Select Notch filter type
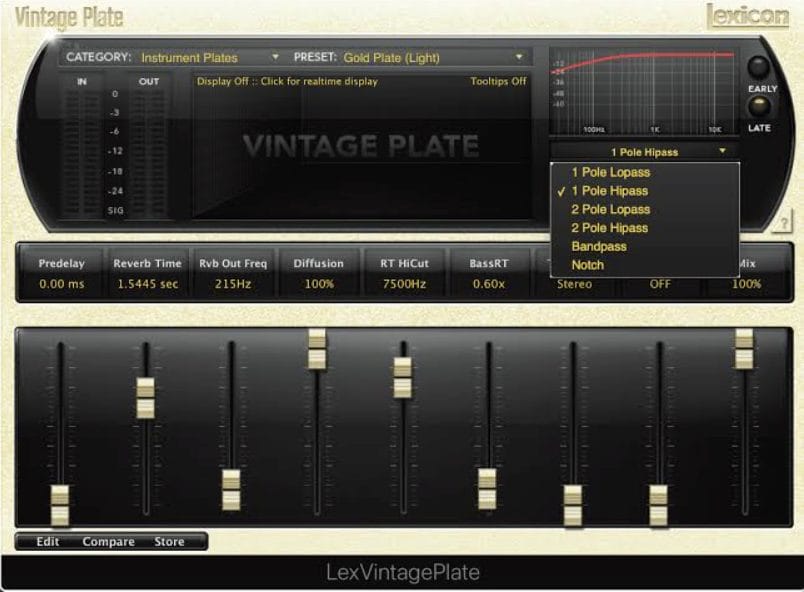Image resolution: width=804 pixels, height=592 pixels. coord(588,265)
